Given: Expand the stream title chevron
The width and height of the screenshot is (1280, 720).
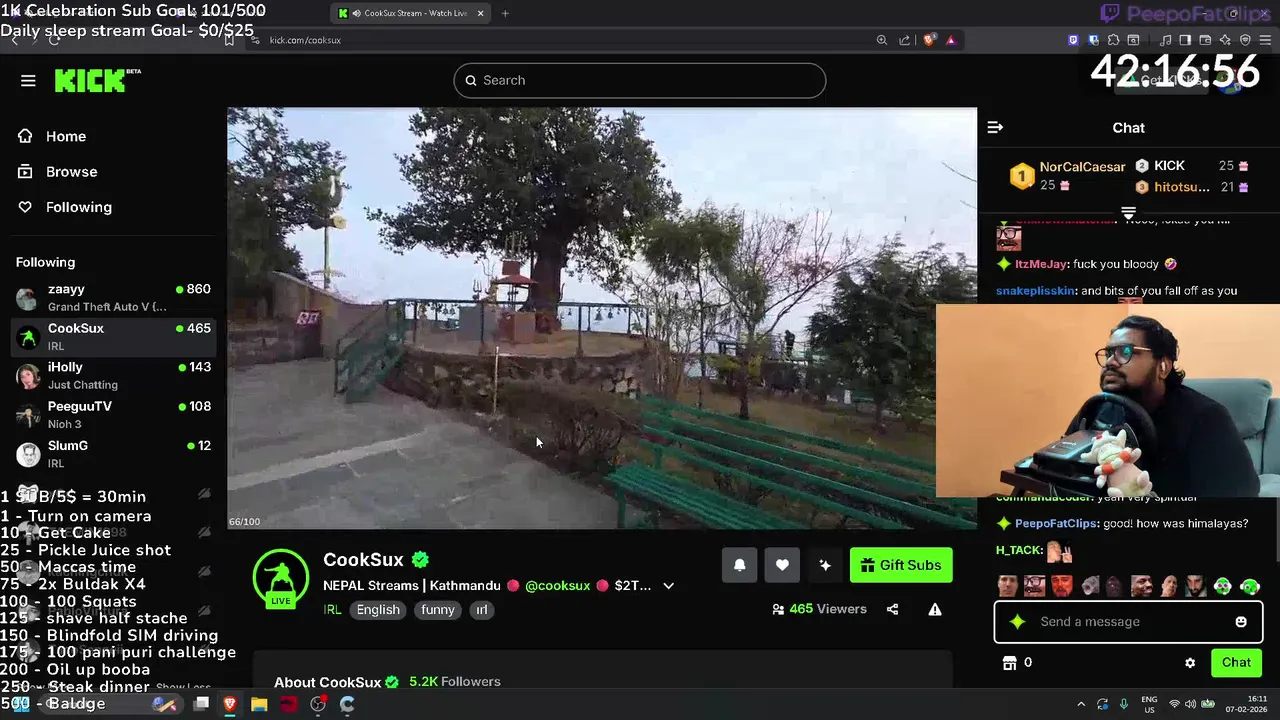Looking at the screenshot, I should pyautogui.click(x=668, y=586).
